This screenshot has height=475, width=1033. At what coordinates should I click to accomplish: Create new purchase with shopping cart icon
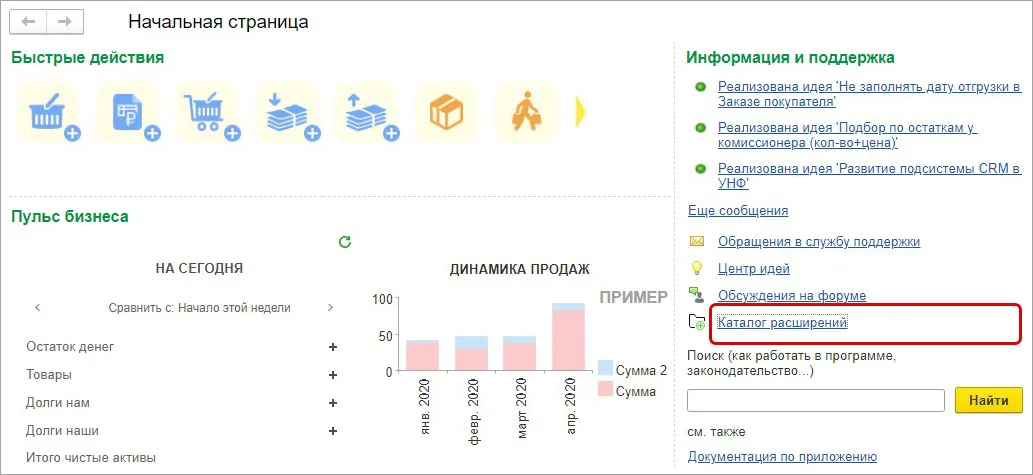point(209,113)
